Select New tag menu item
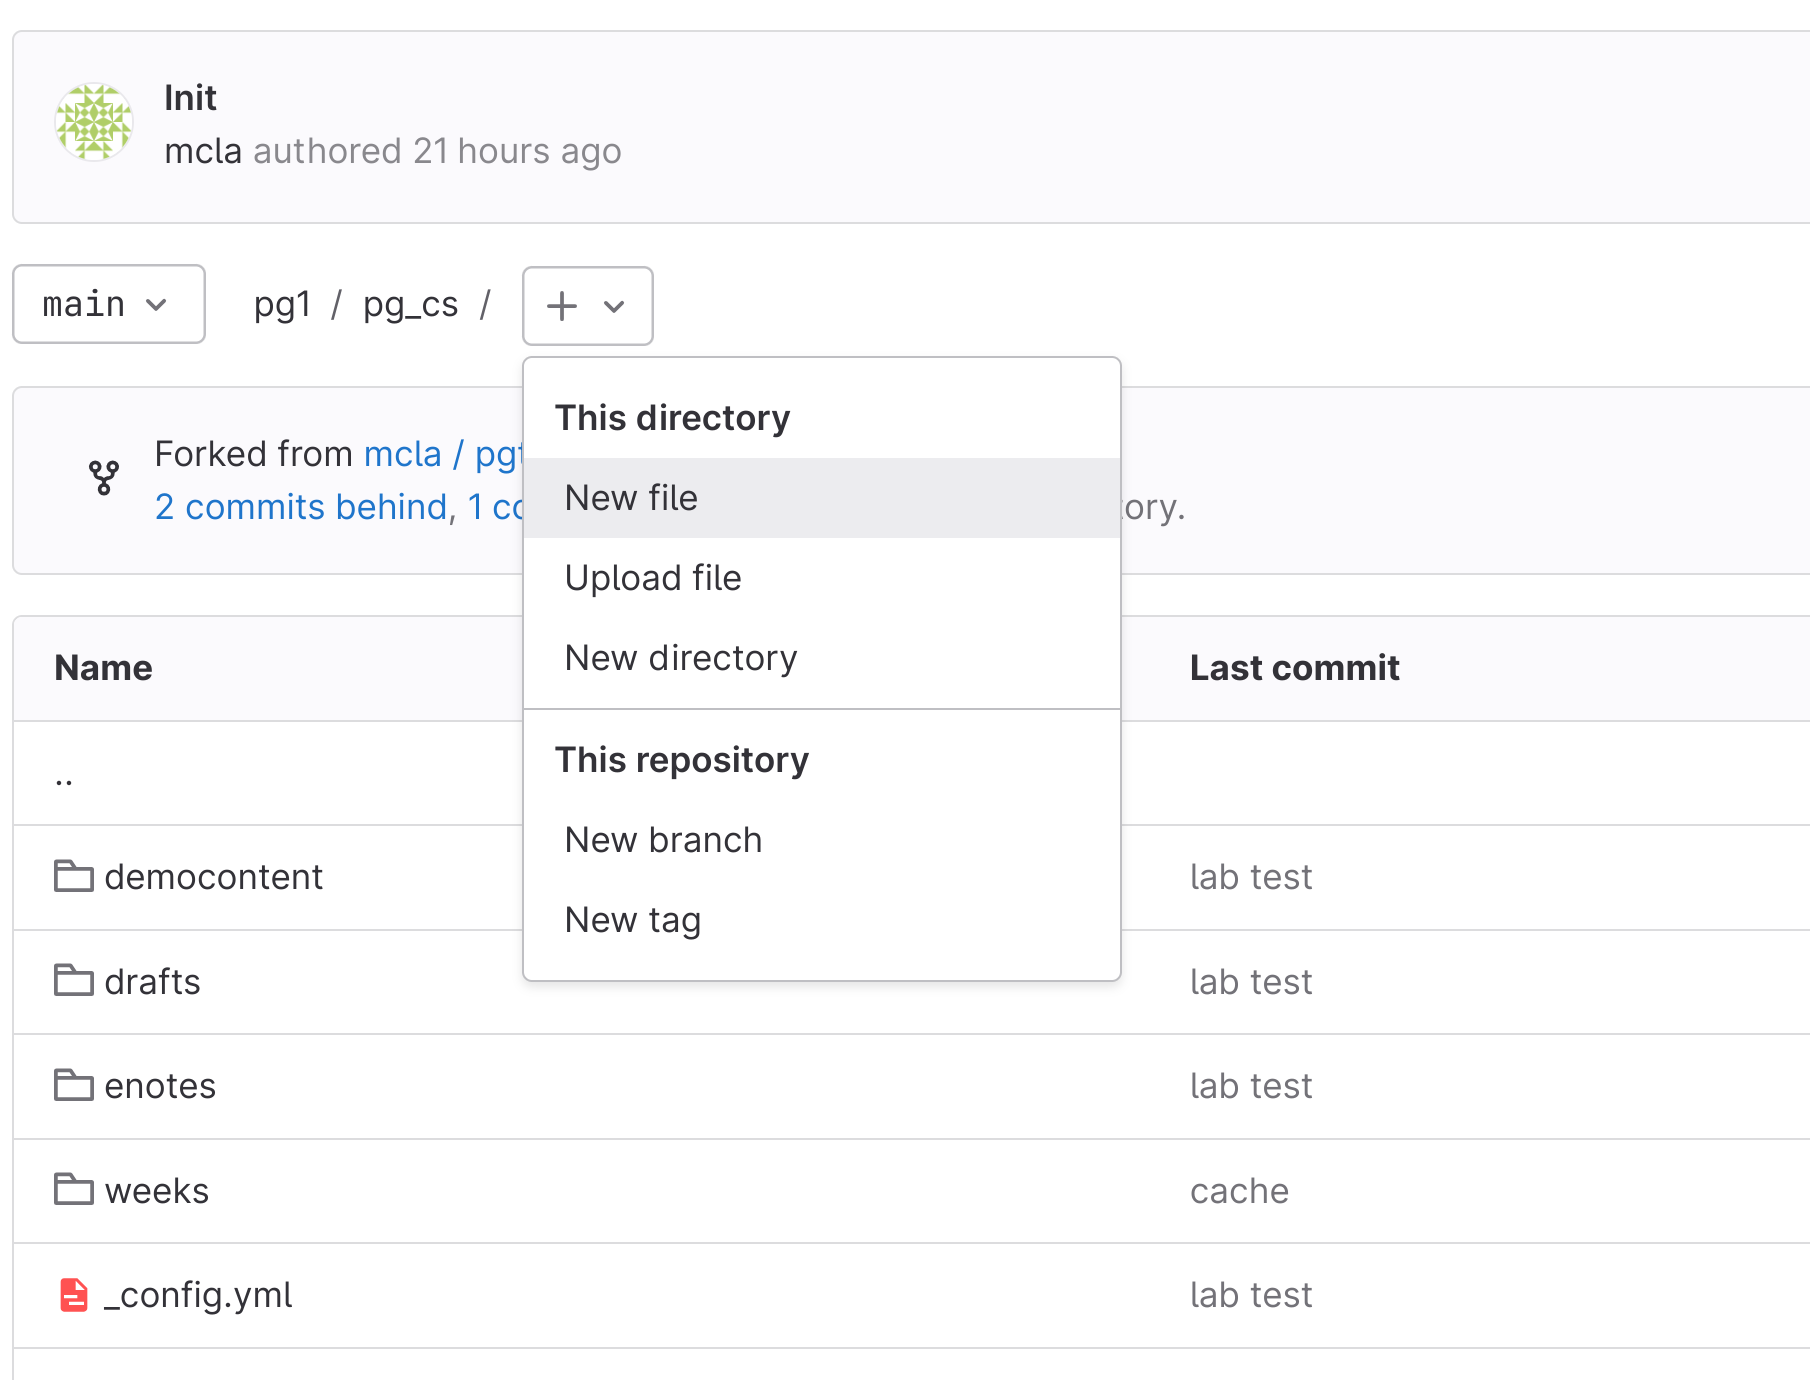 tap(821, 920)
